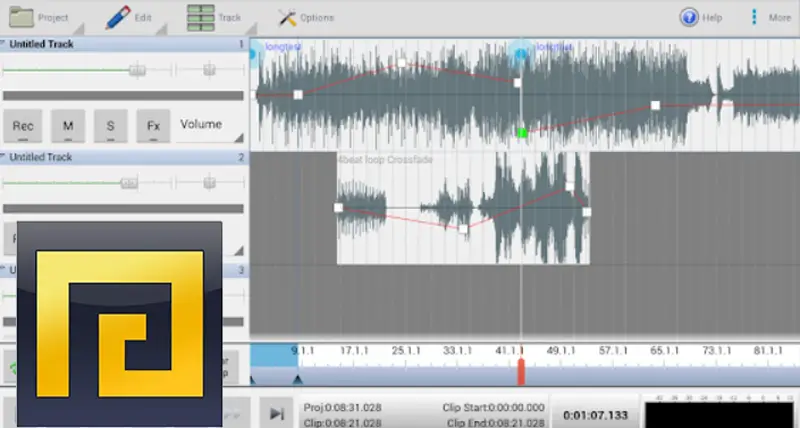Click the Clip End:0:08:21.028 readout

[496, 423]
